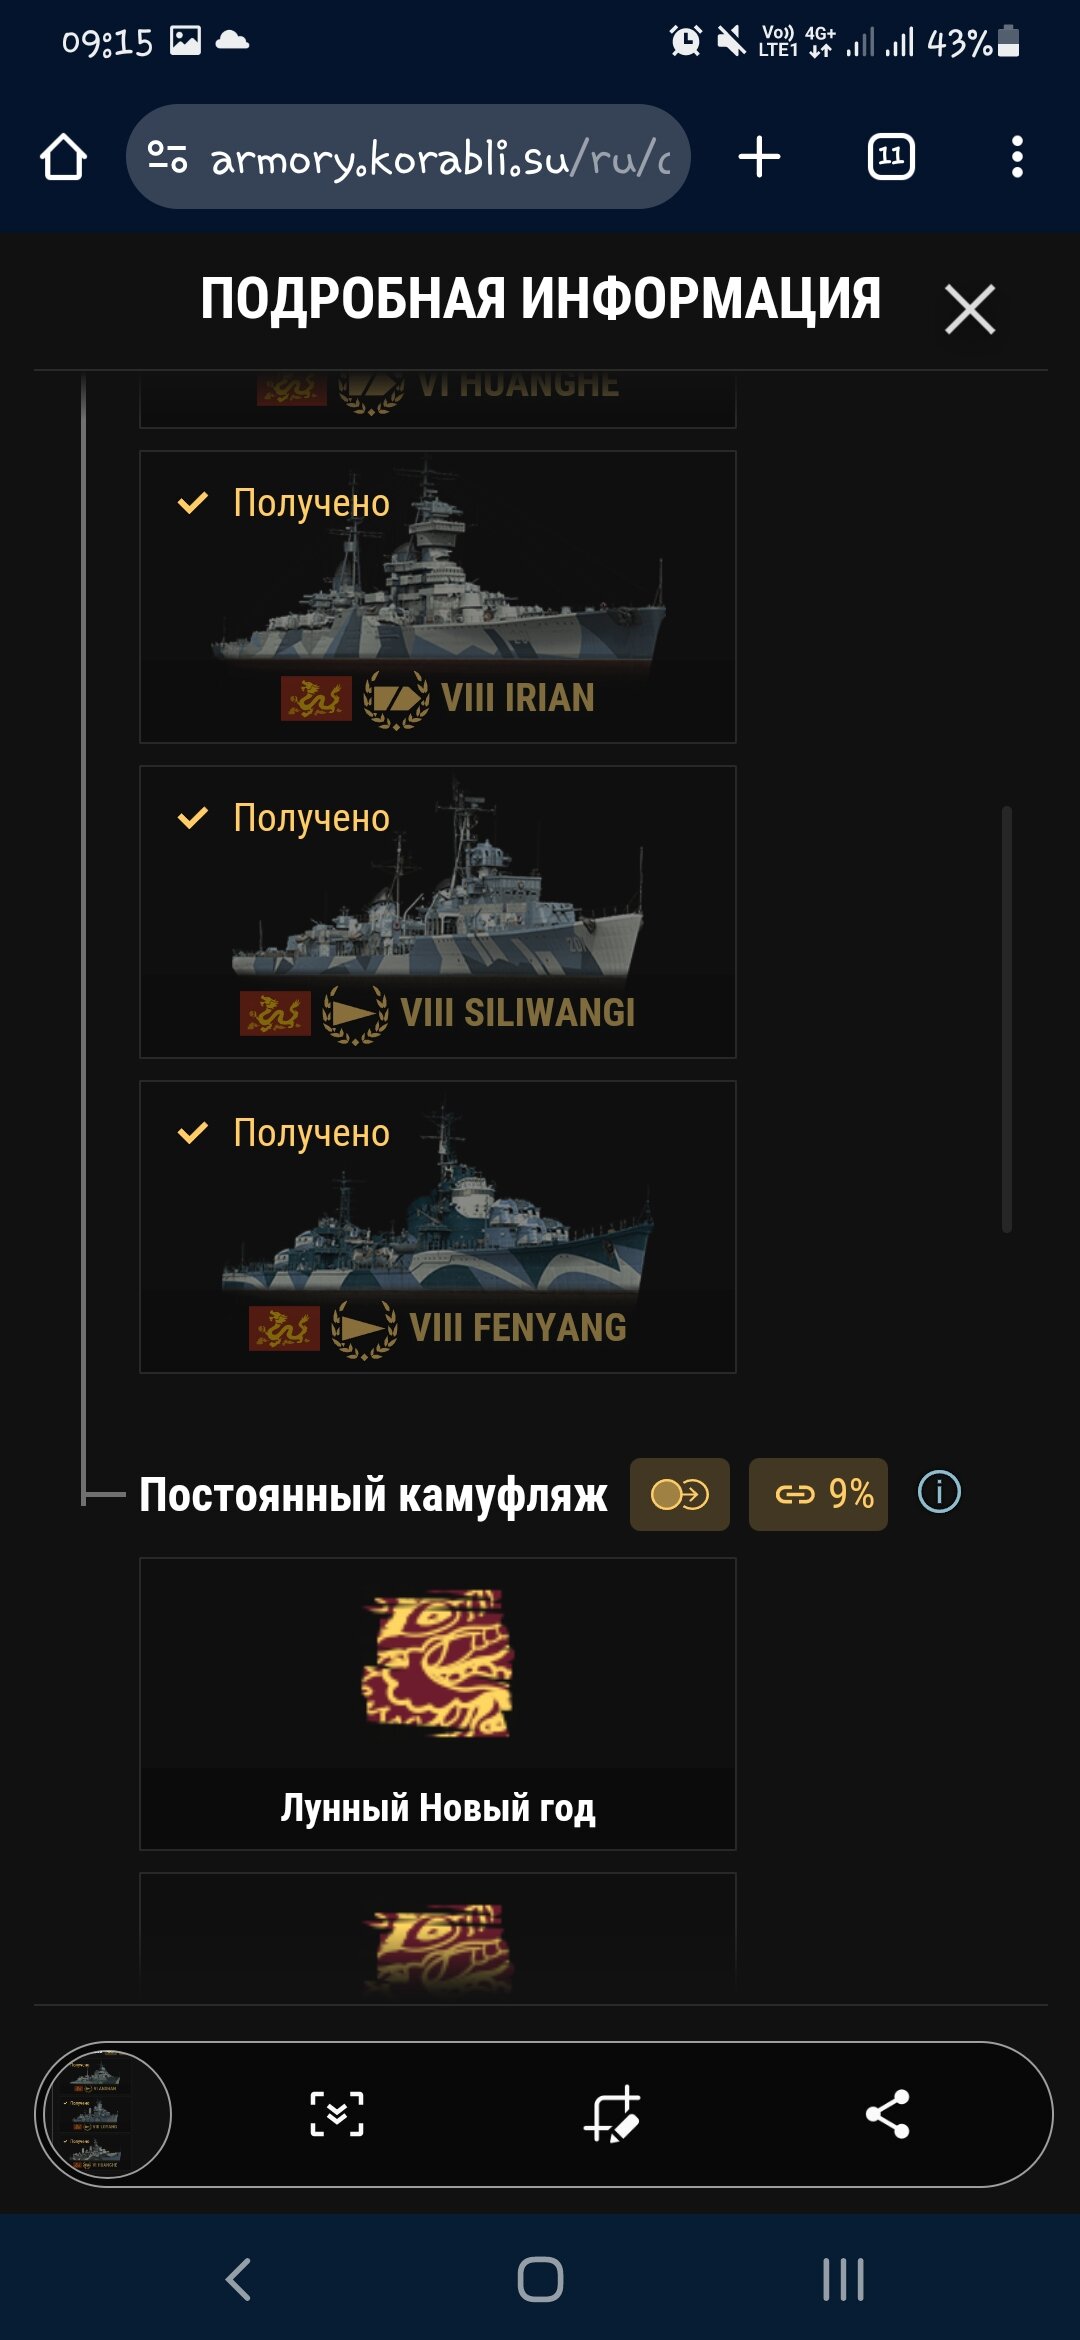Open the info icon beside Постоянный камуфляж
The width and height of the screenshot is (1080, 2340).
point(939,1493)
